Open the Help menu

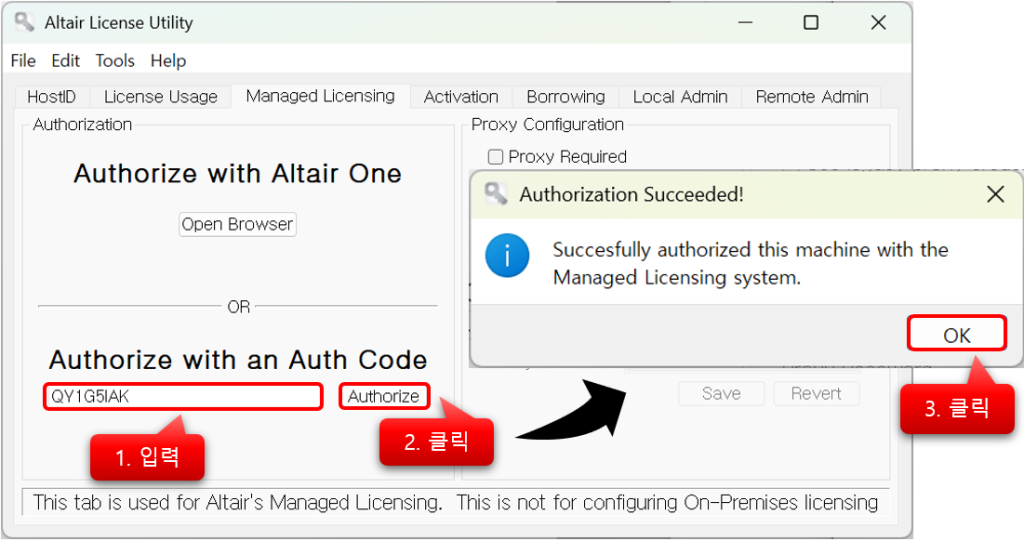coord(168,61)
